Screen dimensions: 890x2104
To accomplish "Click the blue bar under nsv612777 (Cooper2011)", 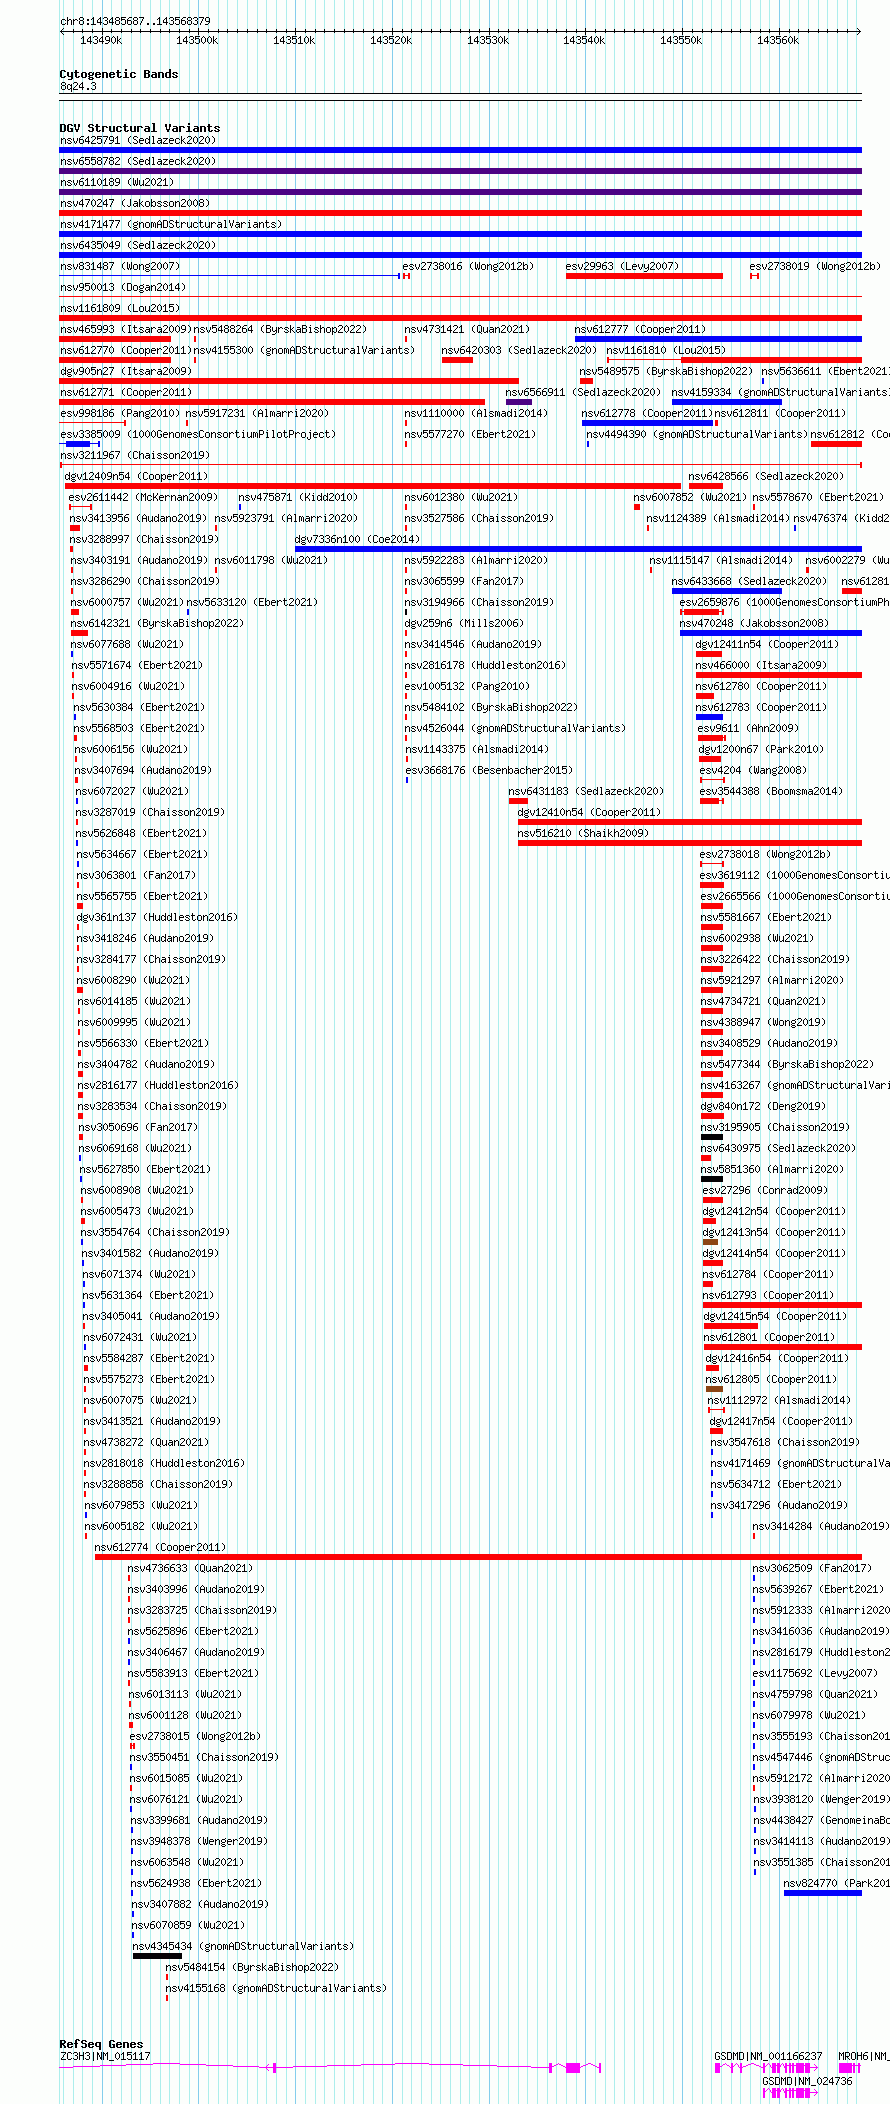I will (x=718, y=339).
